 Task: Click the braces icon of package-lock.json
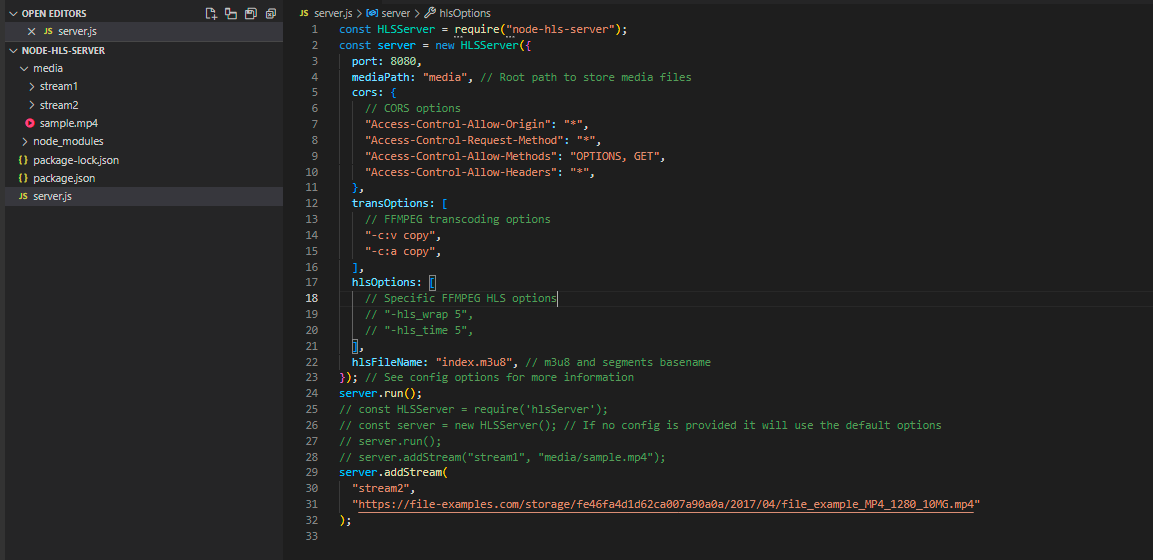[23, 159]
